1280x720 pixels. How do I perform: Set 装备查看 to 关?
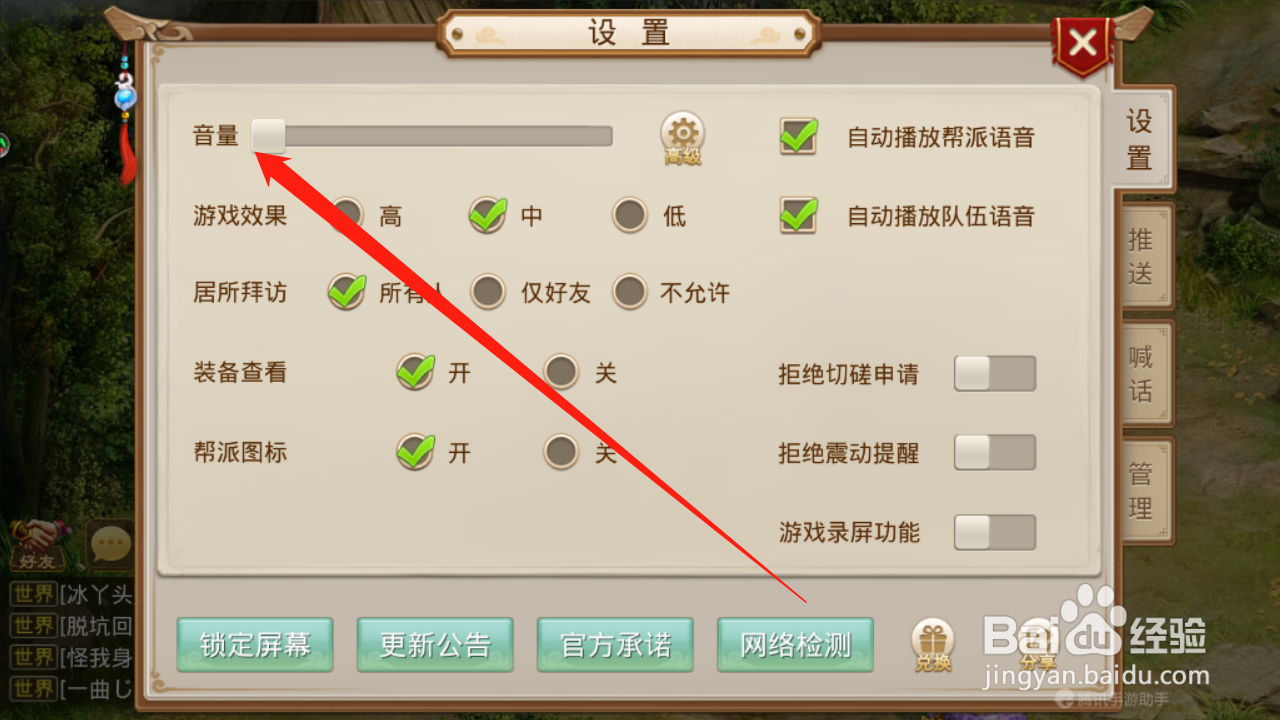coord(561,372)
